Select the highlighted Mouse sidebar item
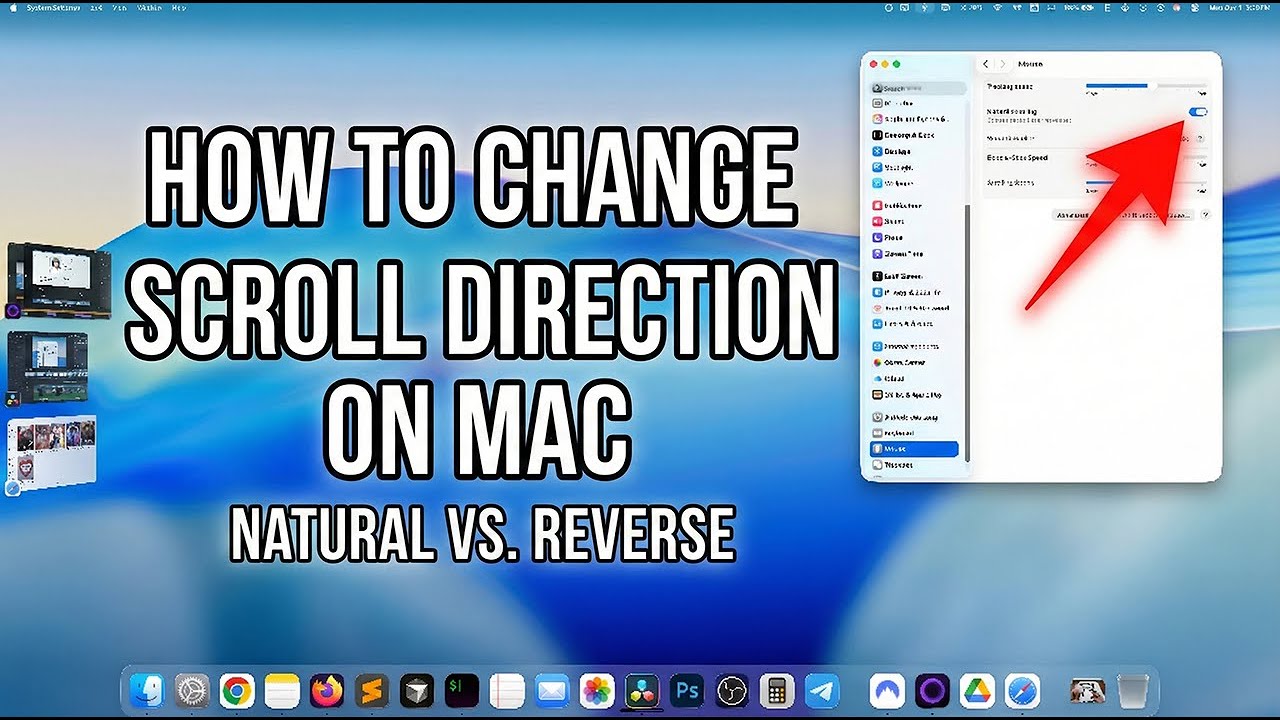This screenshot has width=1280, height=720. [914, 449]
